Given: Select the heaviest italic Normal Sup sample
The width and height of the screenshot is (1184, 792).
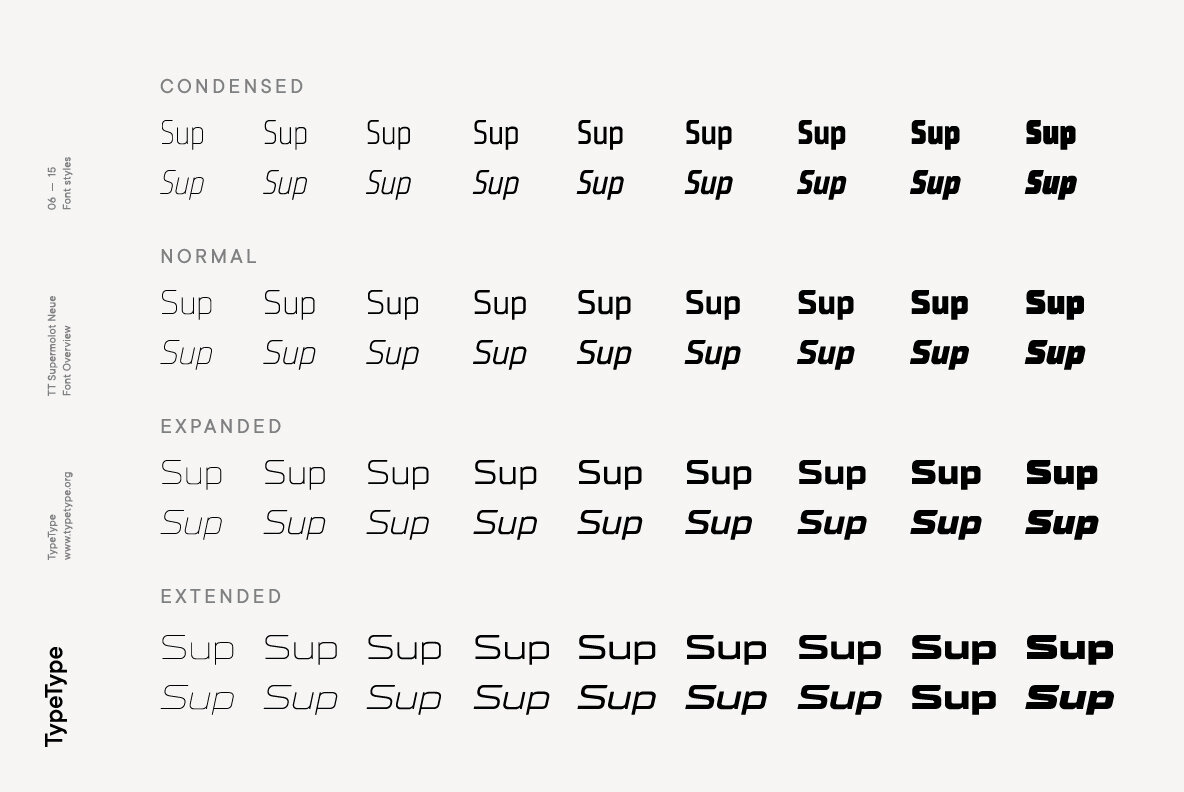Looking at the screenshot, I should pyautogui.click(x=1055, y=353).
